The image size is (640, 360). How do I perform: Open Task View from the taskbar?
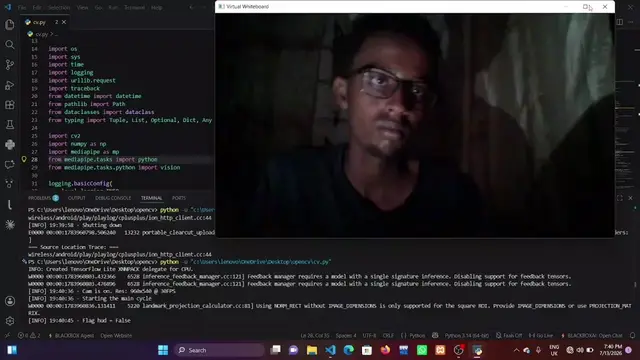tap(276, 350)
